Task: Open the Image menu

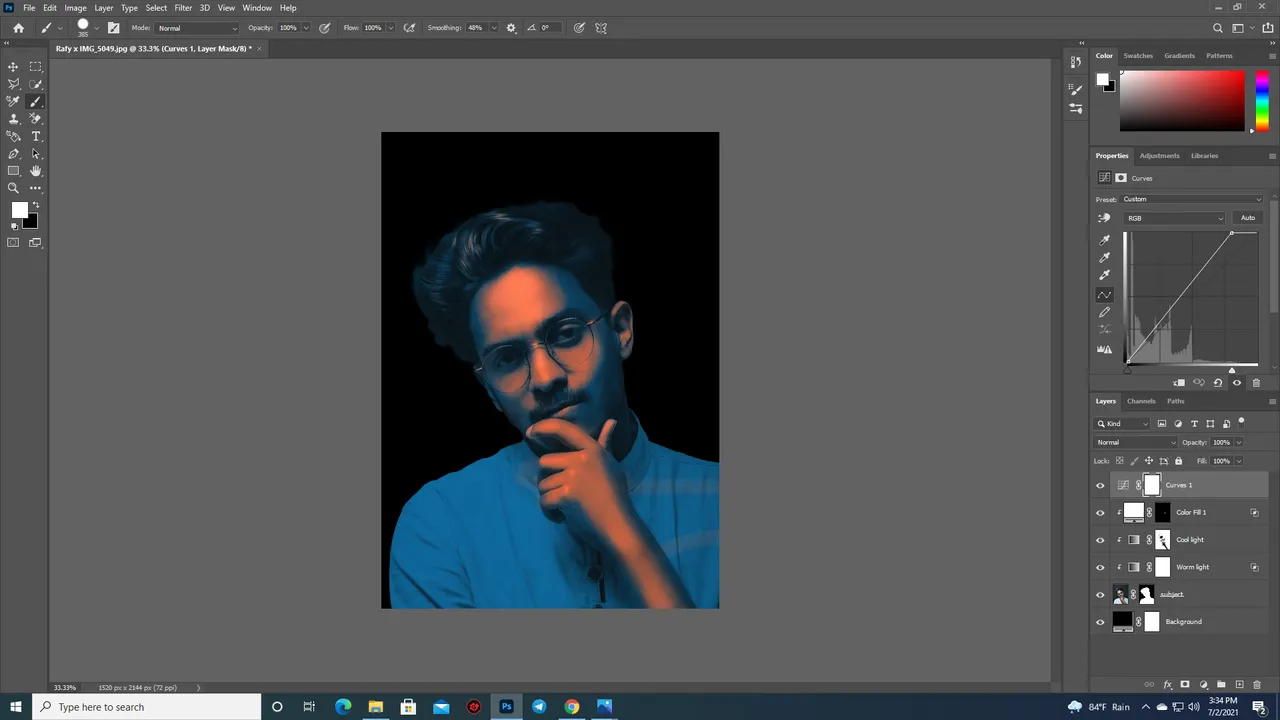Action: tap(75, 8)
